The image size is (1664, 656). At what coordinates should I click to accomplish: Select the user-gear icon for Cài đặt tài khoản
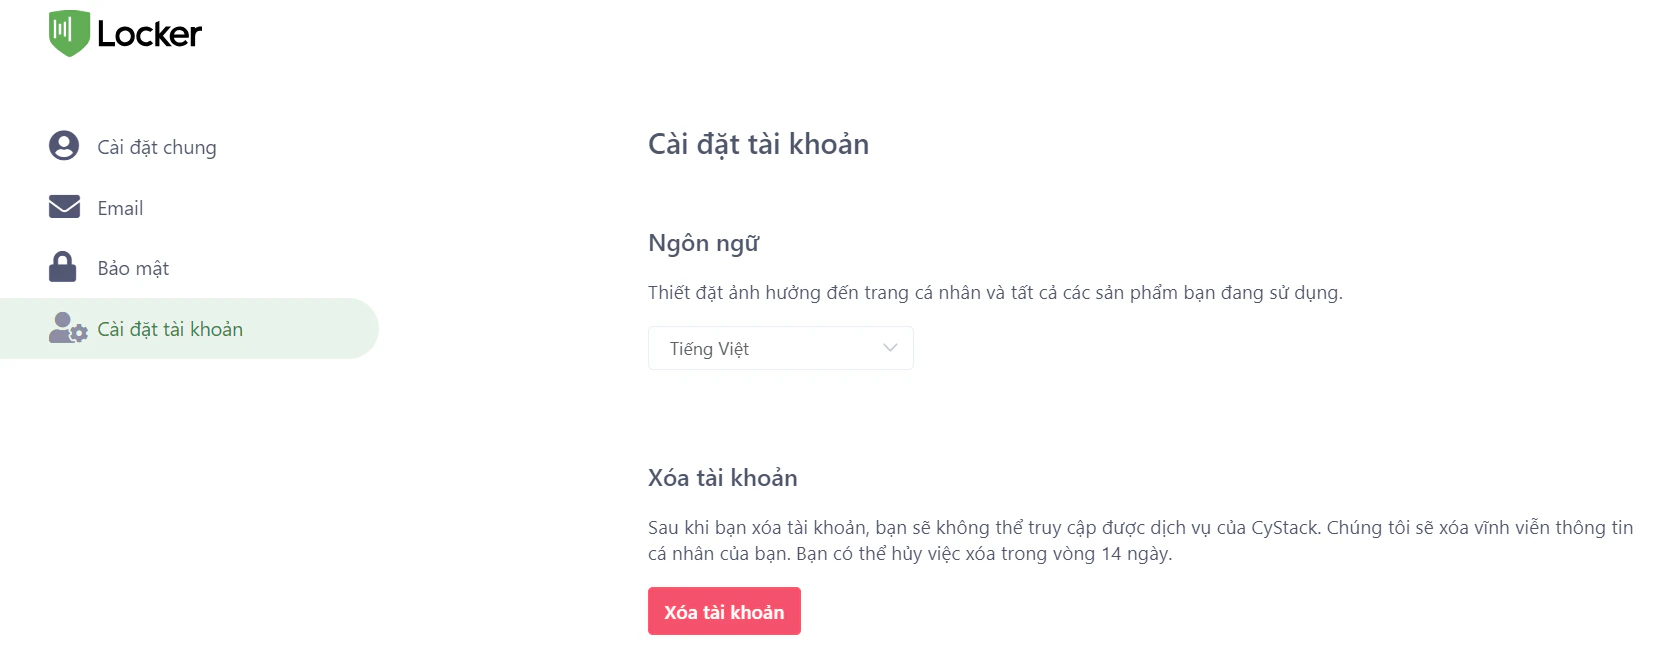[x=66, y=328]
